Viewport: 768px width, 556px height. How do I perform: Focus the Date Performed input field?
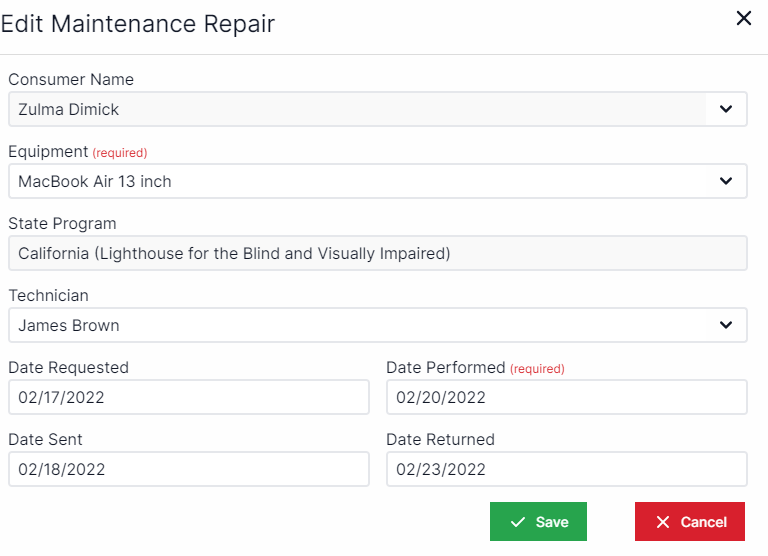point(566,397)
